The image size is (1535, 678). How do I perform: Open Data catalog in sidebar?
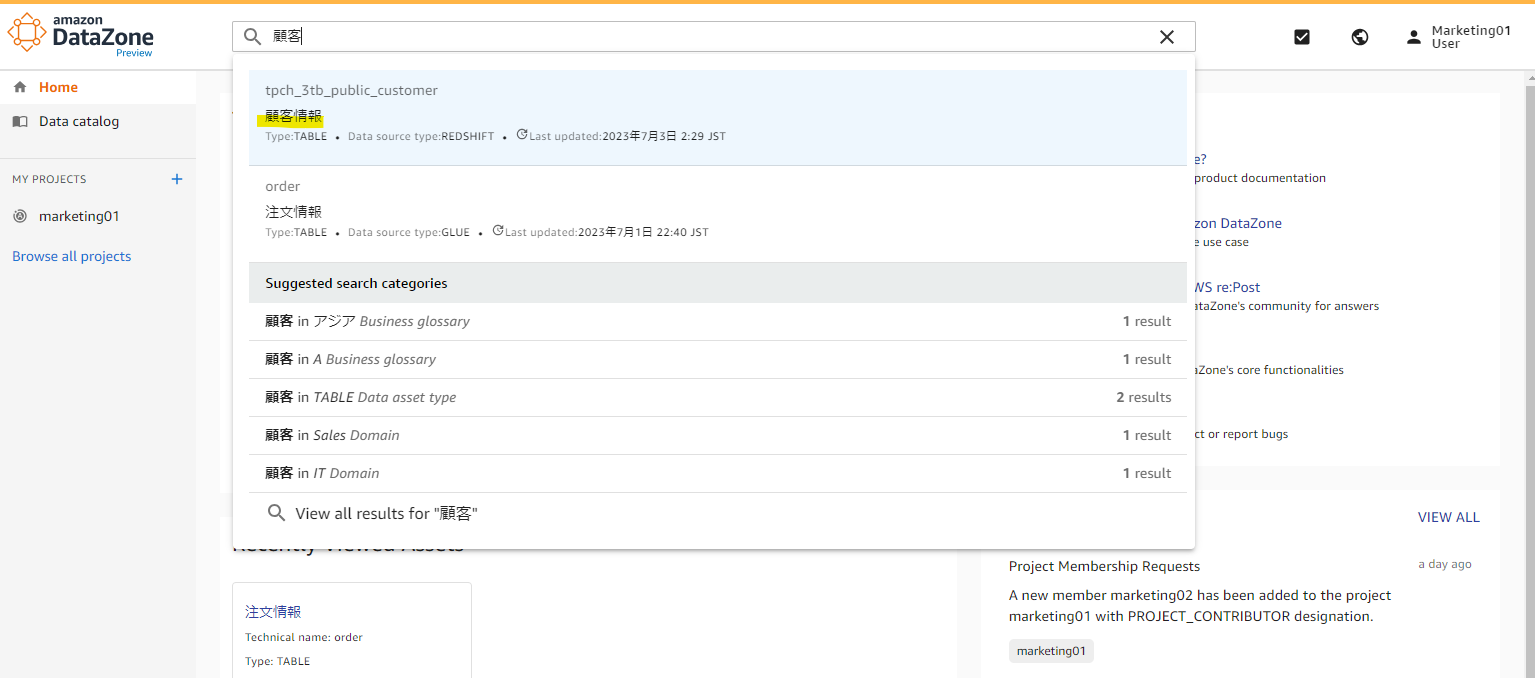pyautogui.click(x=98, y=121)
